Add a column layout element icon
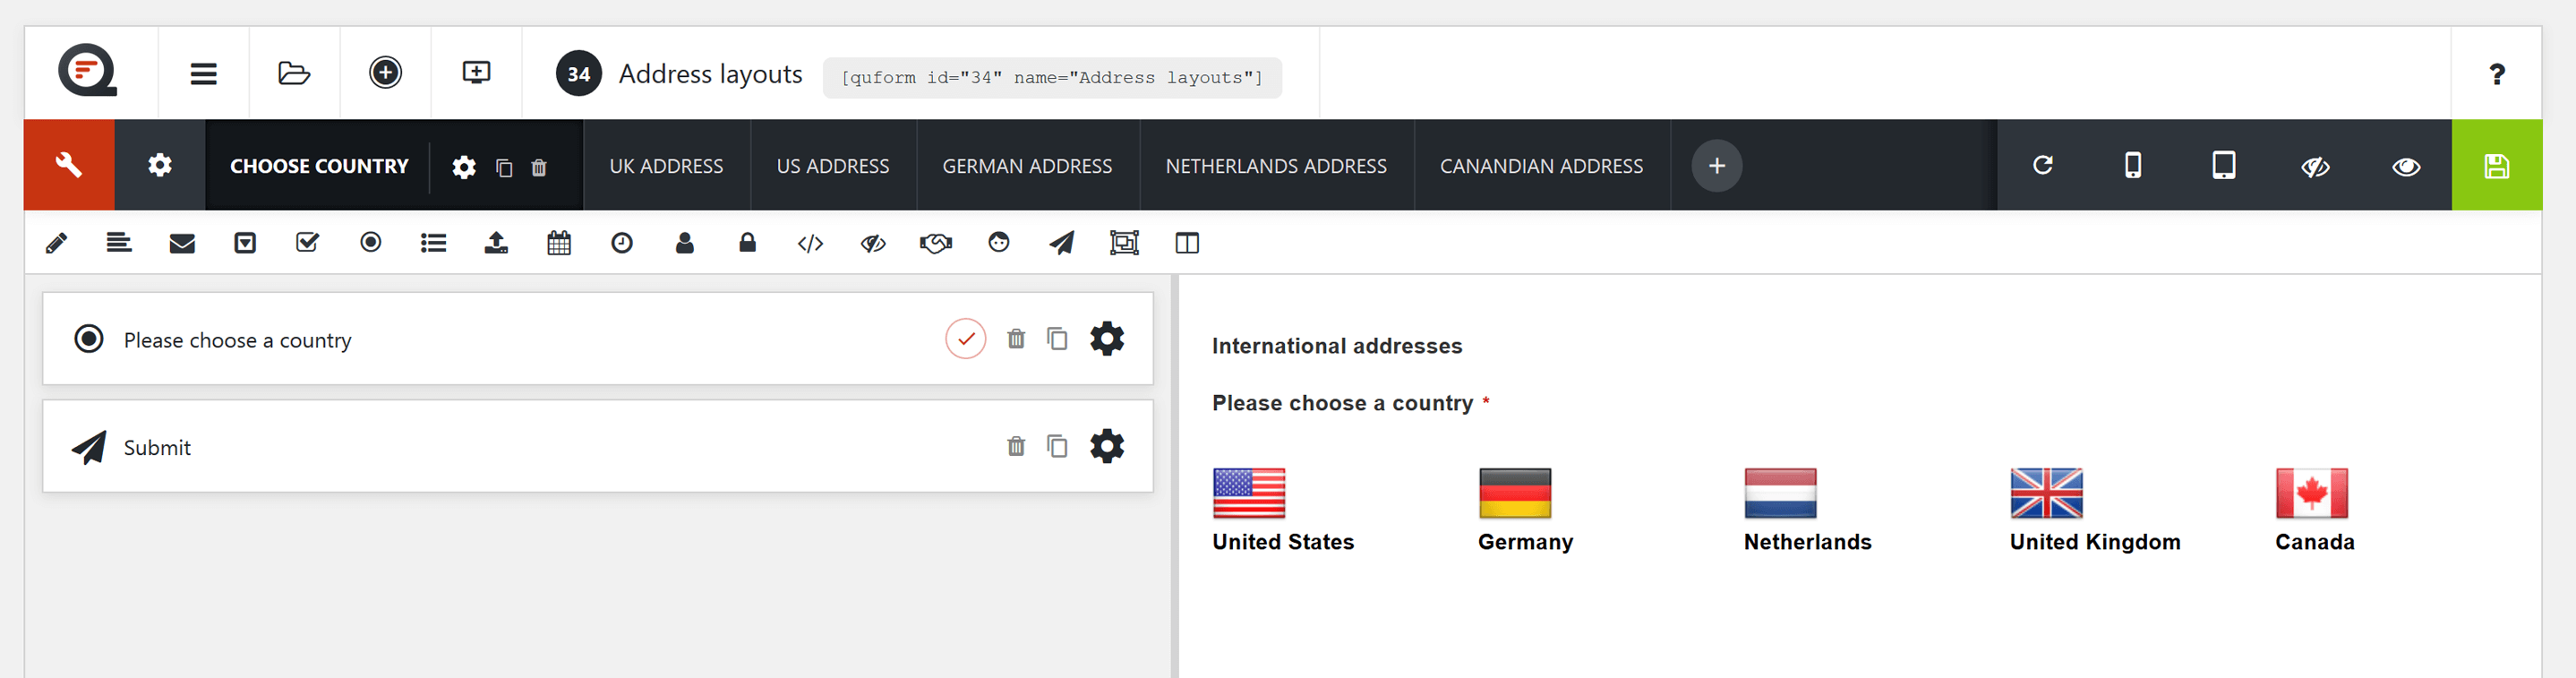This screenshot has width=2576, height=678. 1187,243
